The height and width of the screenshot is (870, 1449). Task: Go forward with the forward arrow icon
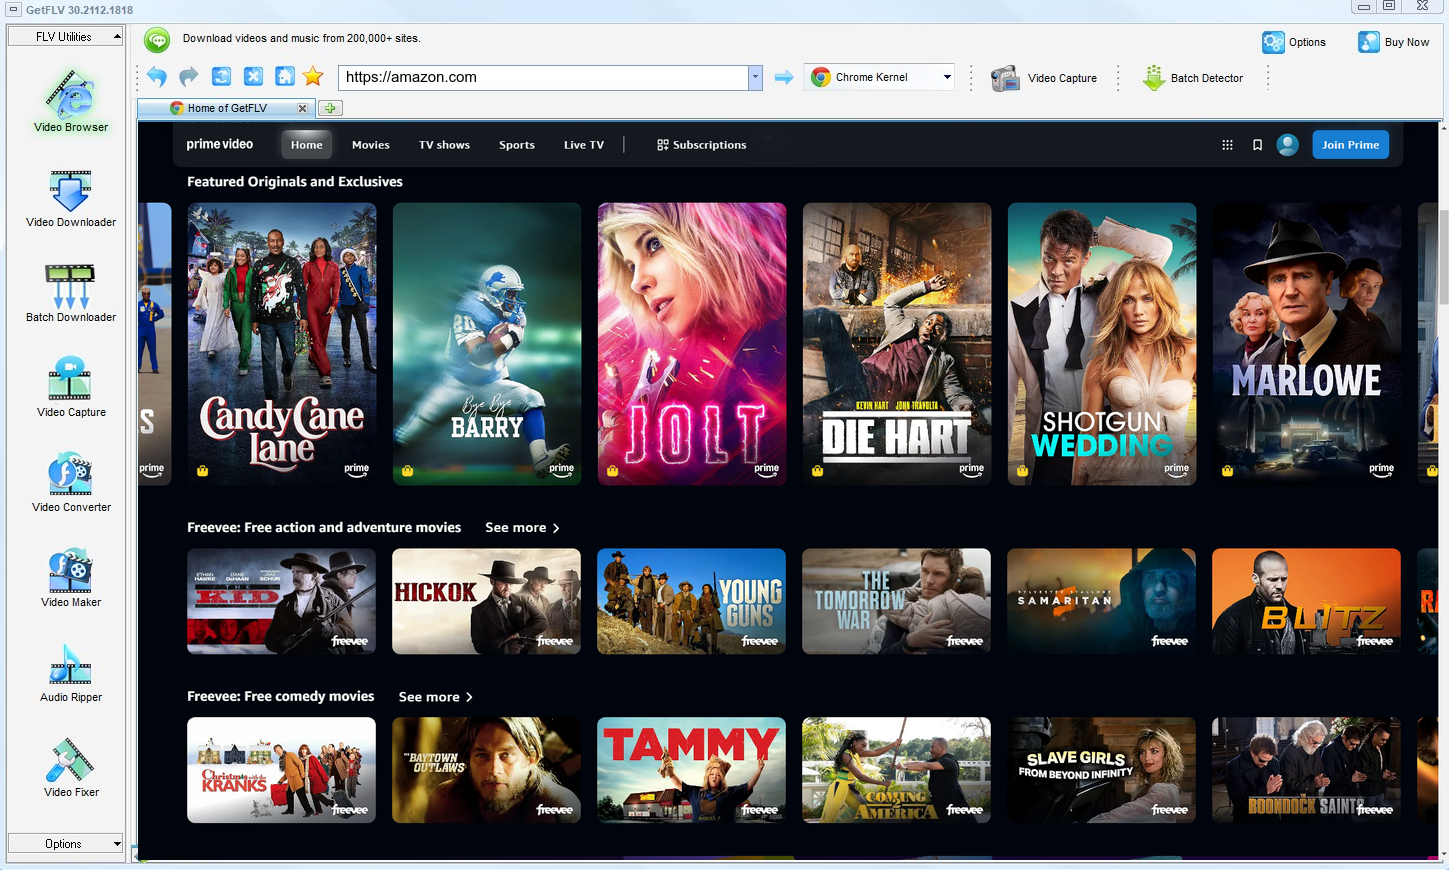[189, 77]
